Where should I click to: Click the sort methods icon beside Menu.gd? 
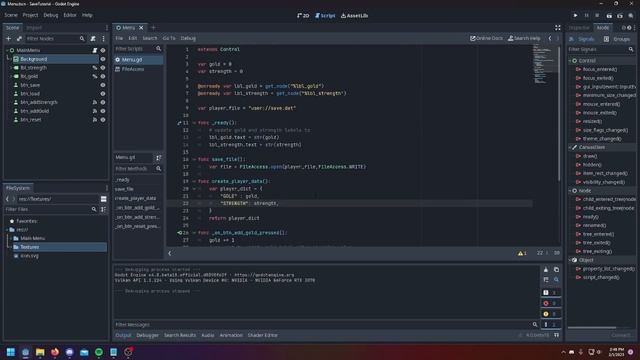pyautogui.click(x=158, y=158)
